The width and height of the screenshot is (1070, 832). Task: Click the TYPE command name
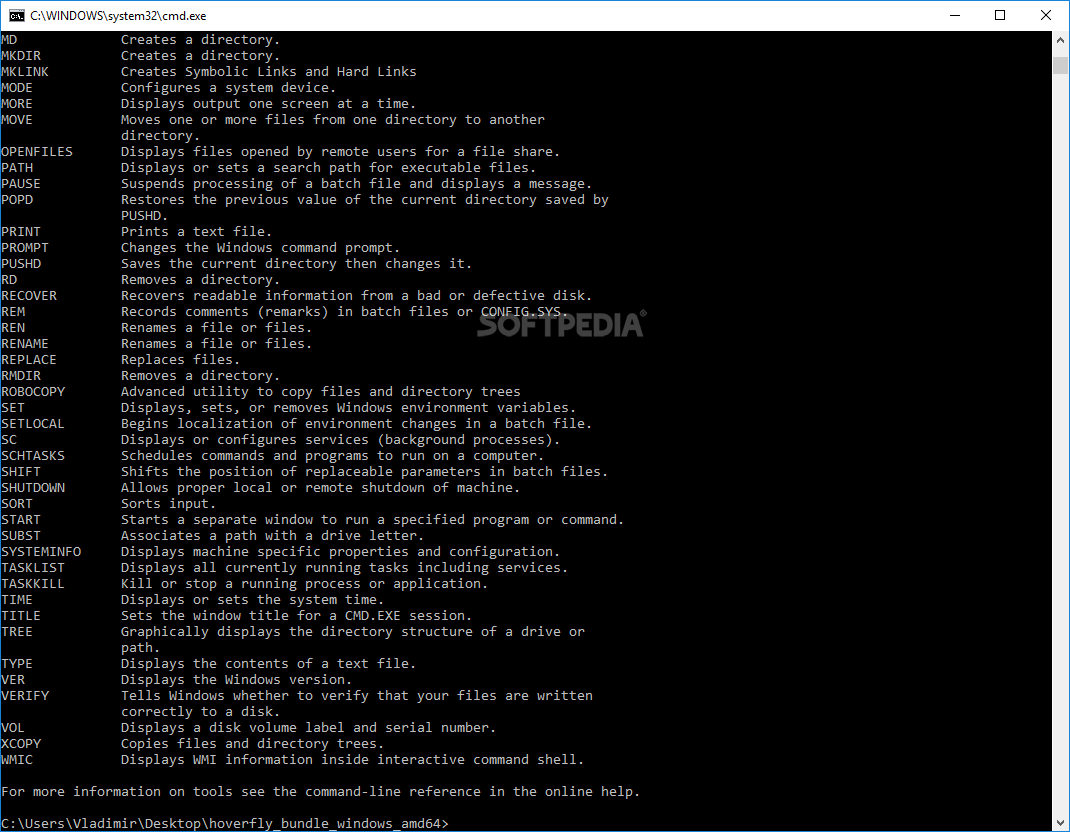(17, 664)
